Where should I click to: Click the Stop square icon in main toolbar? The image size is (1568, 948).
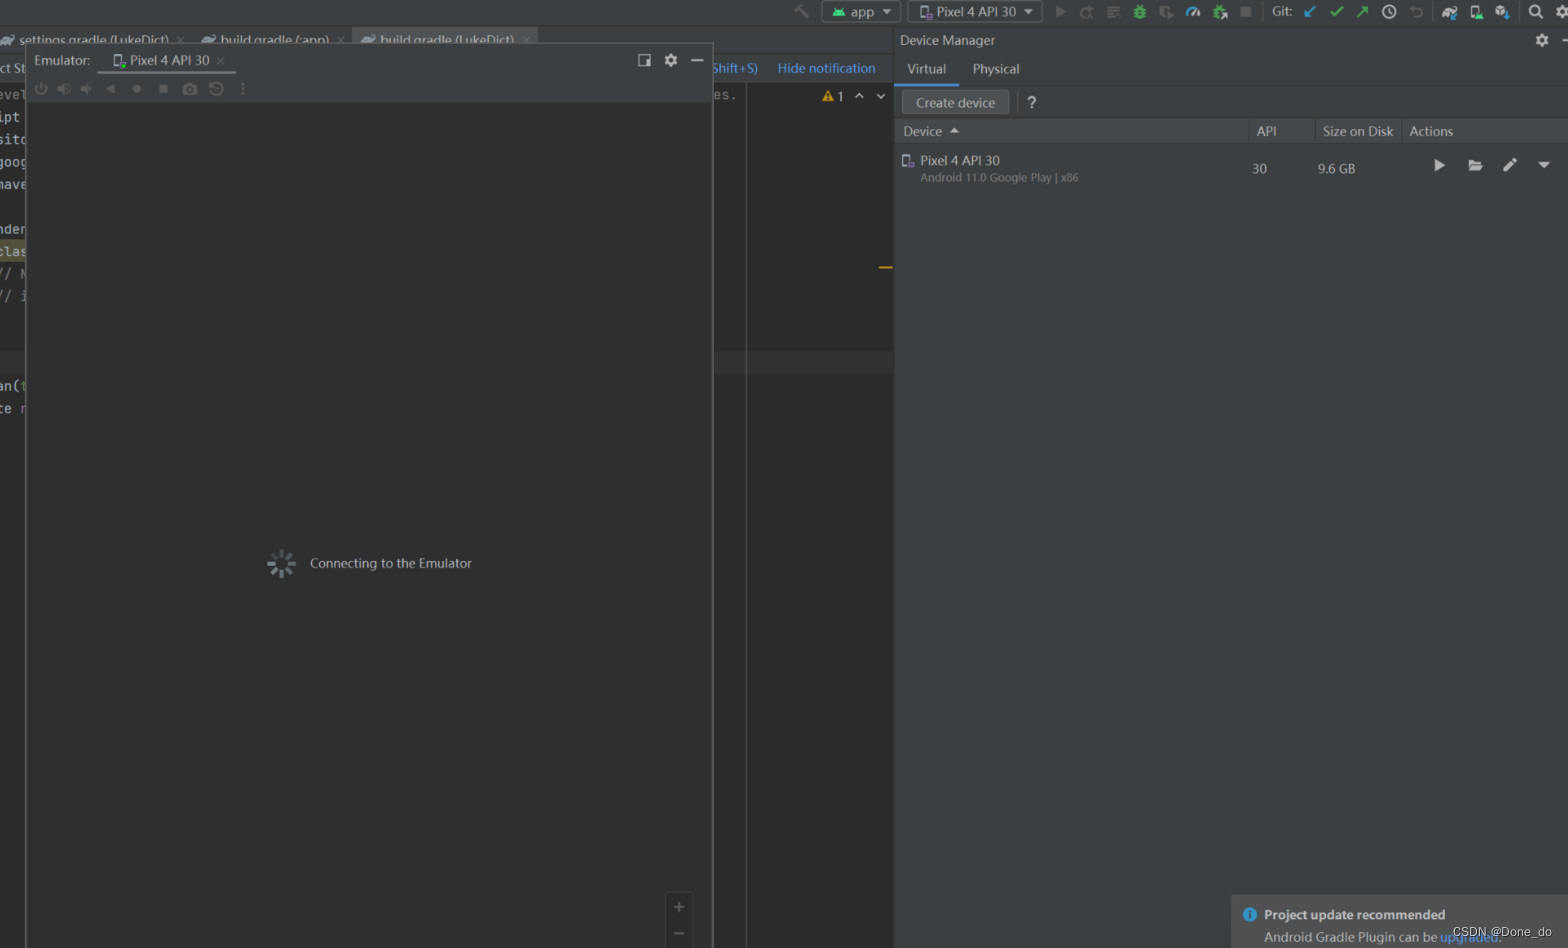pyautogui.click(x=1245, y=12)
